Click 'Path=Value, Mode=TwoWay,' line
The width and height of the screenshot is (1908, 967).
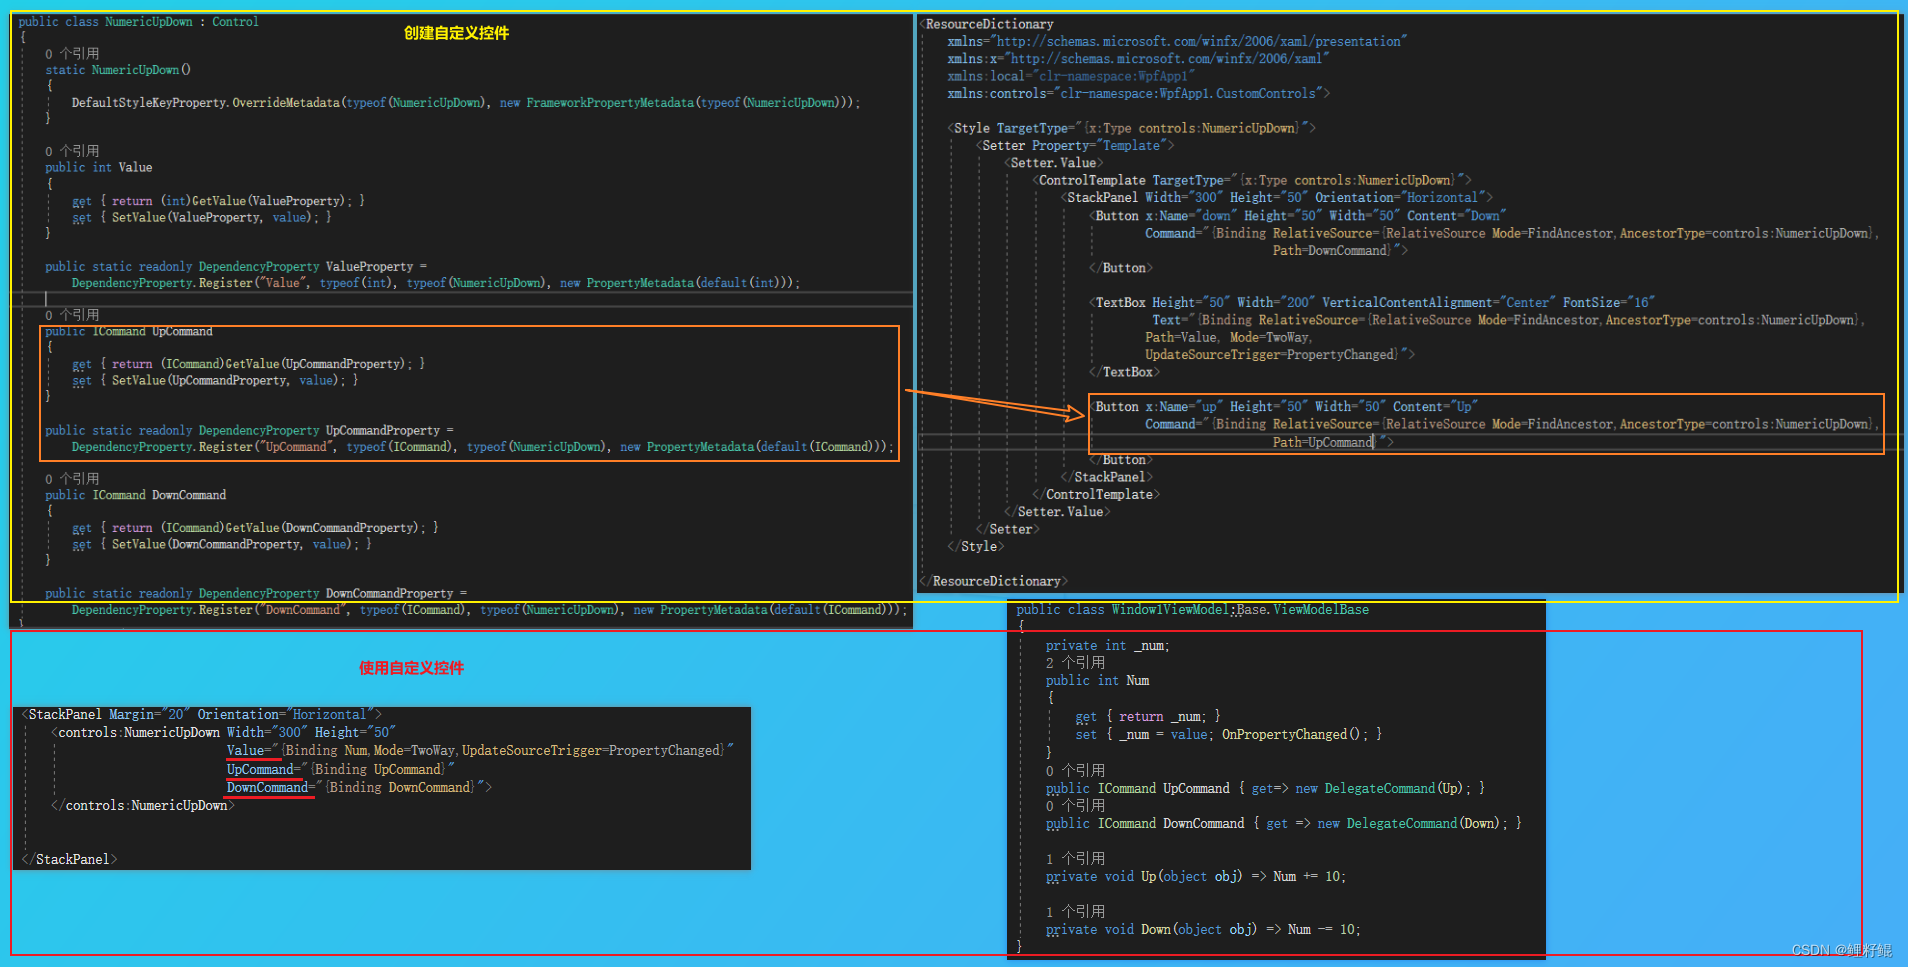[1229, 338]
